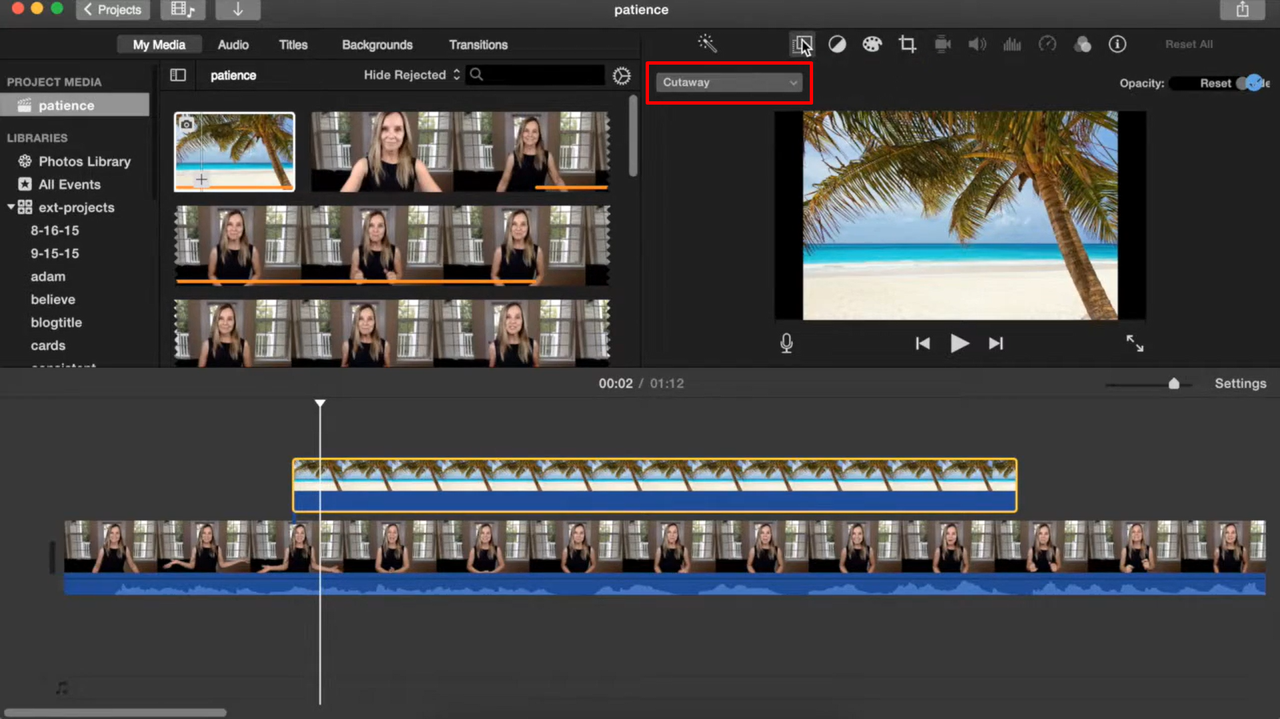Open the Transitions tab
The height and width of the screenshot is (719, 1280).
(478, 45)
